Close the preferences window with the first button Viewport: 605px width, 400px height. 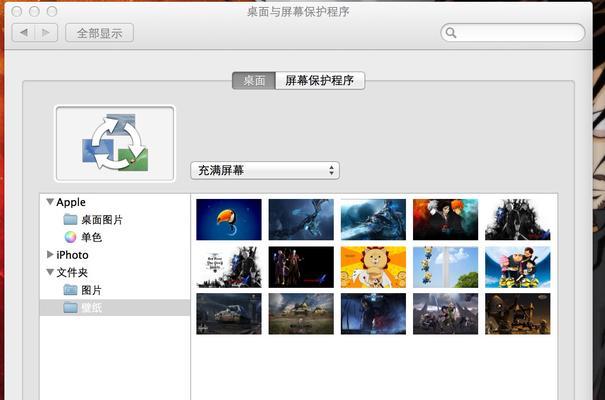pos(17,11)
